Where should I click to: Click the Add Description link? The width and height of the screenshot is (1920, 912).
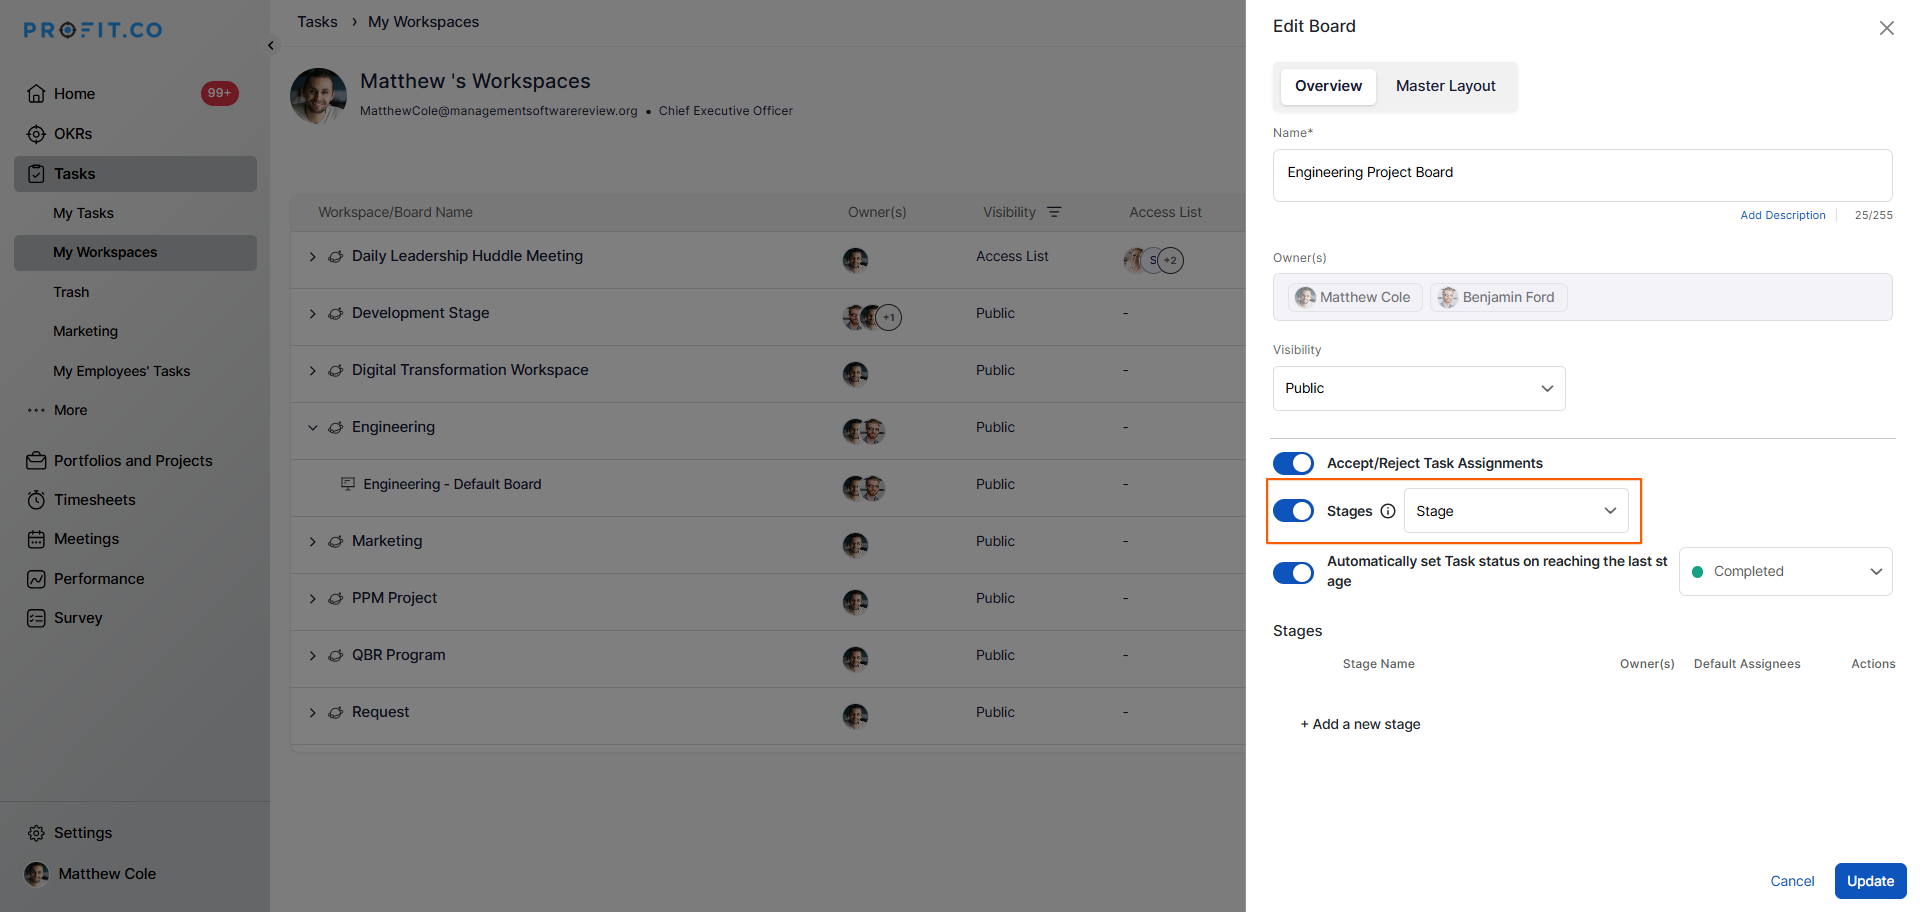click(1782, 215)
